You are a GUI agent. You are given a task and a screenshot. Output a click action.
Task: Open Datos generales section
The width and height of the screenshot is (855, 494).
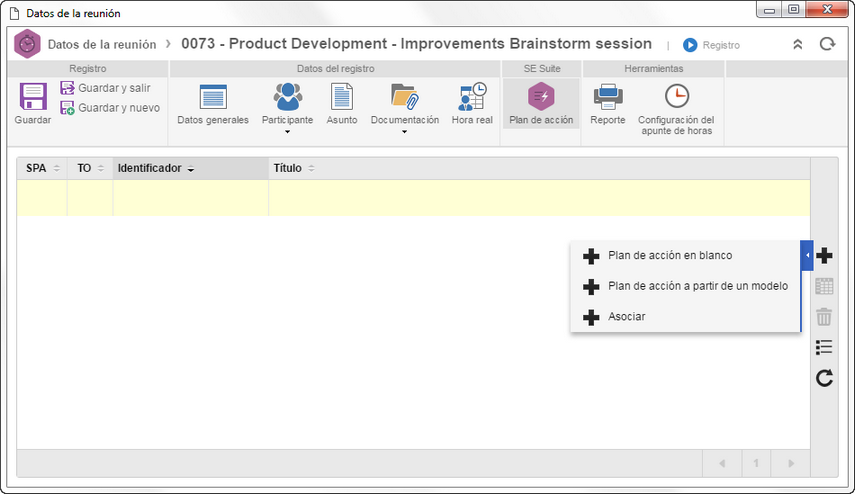(x=213, y=105)
